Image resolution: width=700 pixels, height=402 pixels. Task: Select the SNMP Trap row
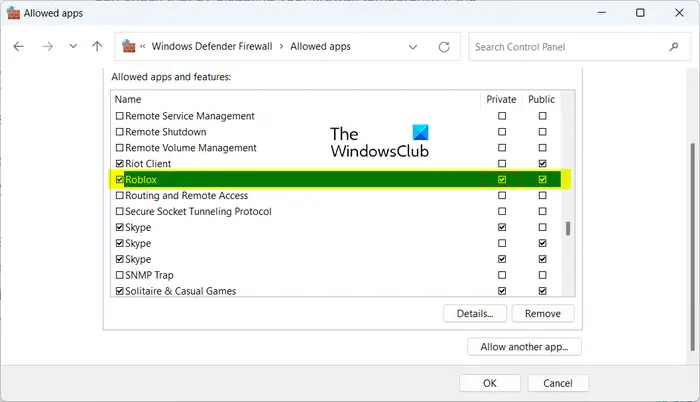coord(336,275)
